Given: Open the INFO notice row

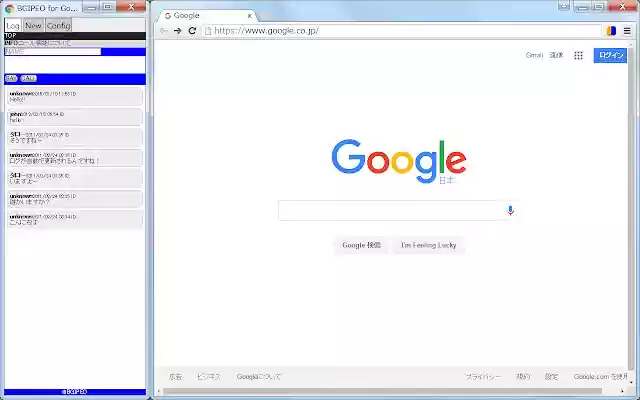Looking at the screenshot, I should (75, 43).
